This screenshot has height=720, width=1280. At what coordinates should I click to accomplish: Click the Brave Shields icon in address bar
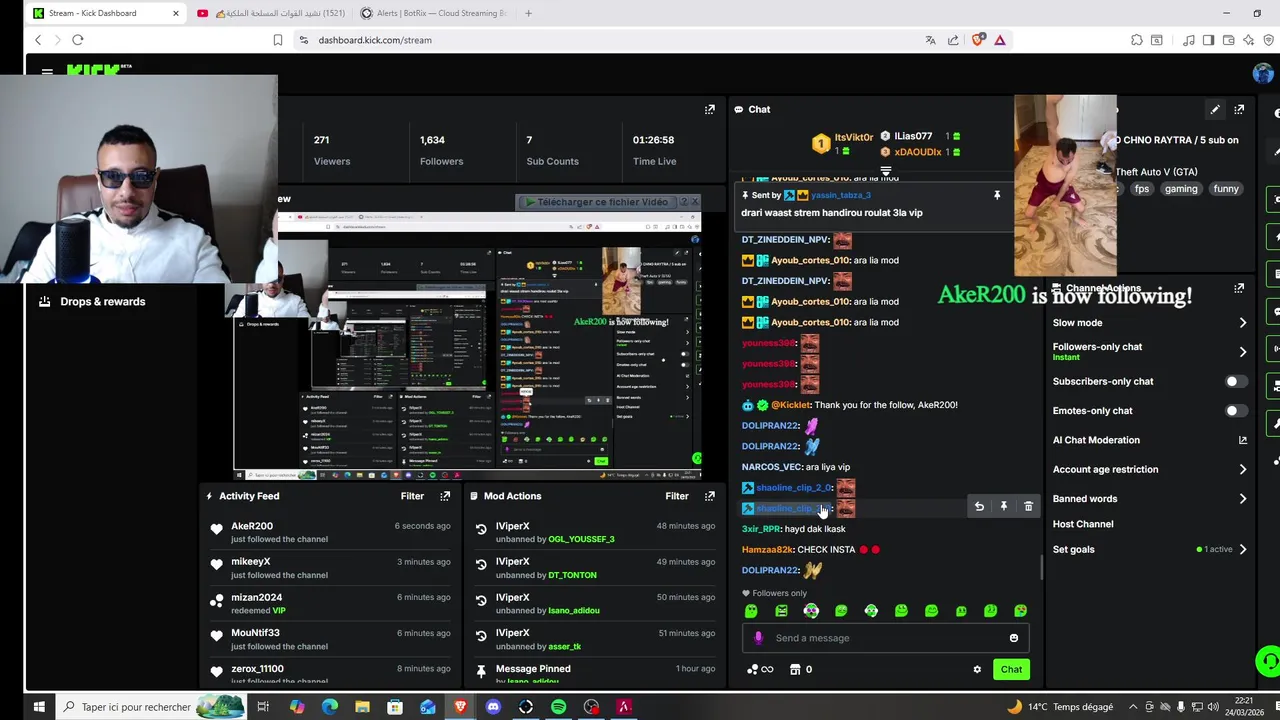coord(978,40)
